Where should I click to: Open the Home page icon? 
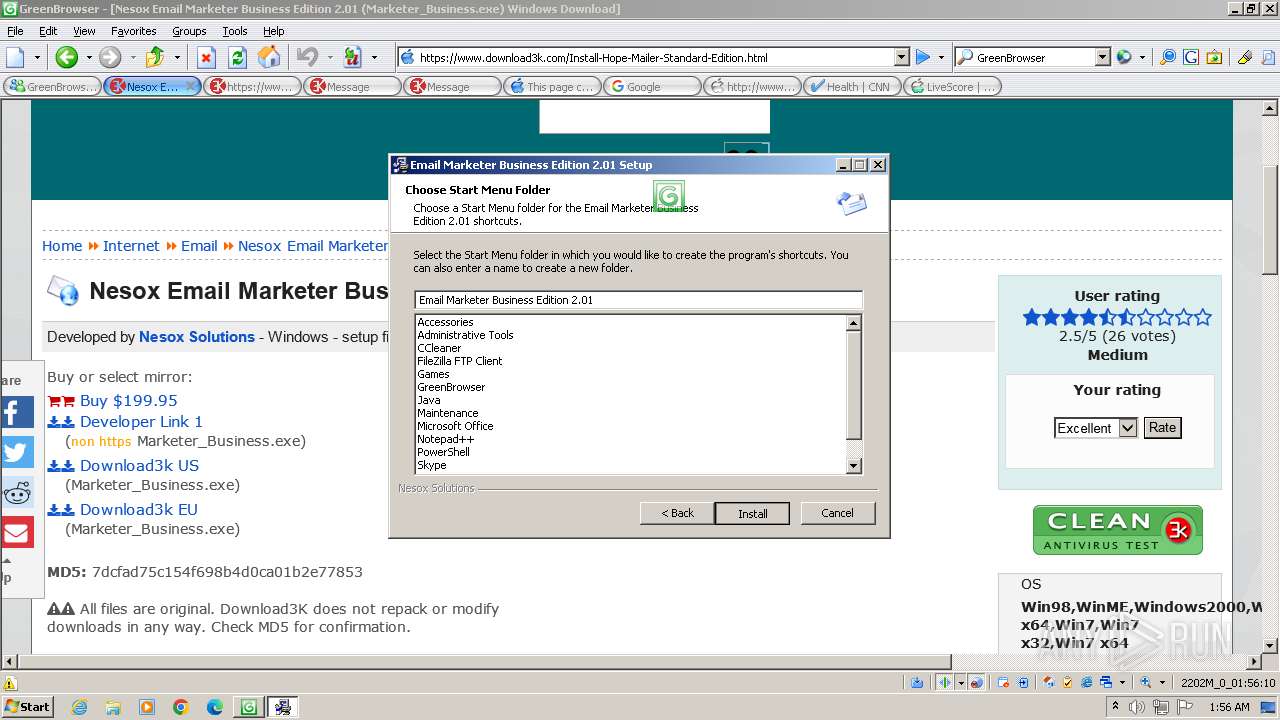pyautogui.click(x=269, y=57)
